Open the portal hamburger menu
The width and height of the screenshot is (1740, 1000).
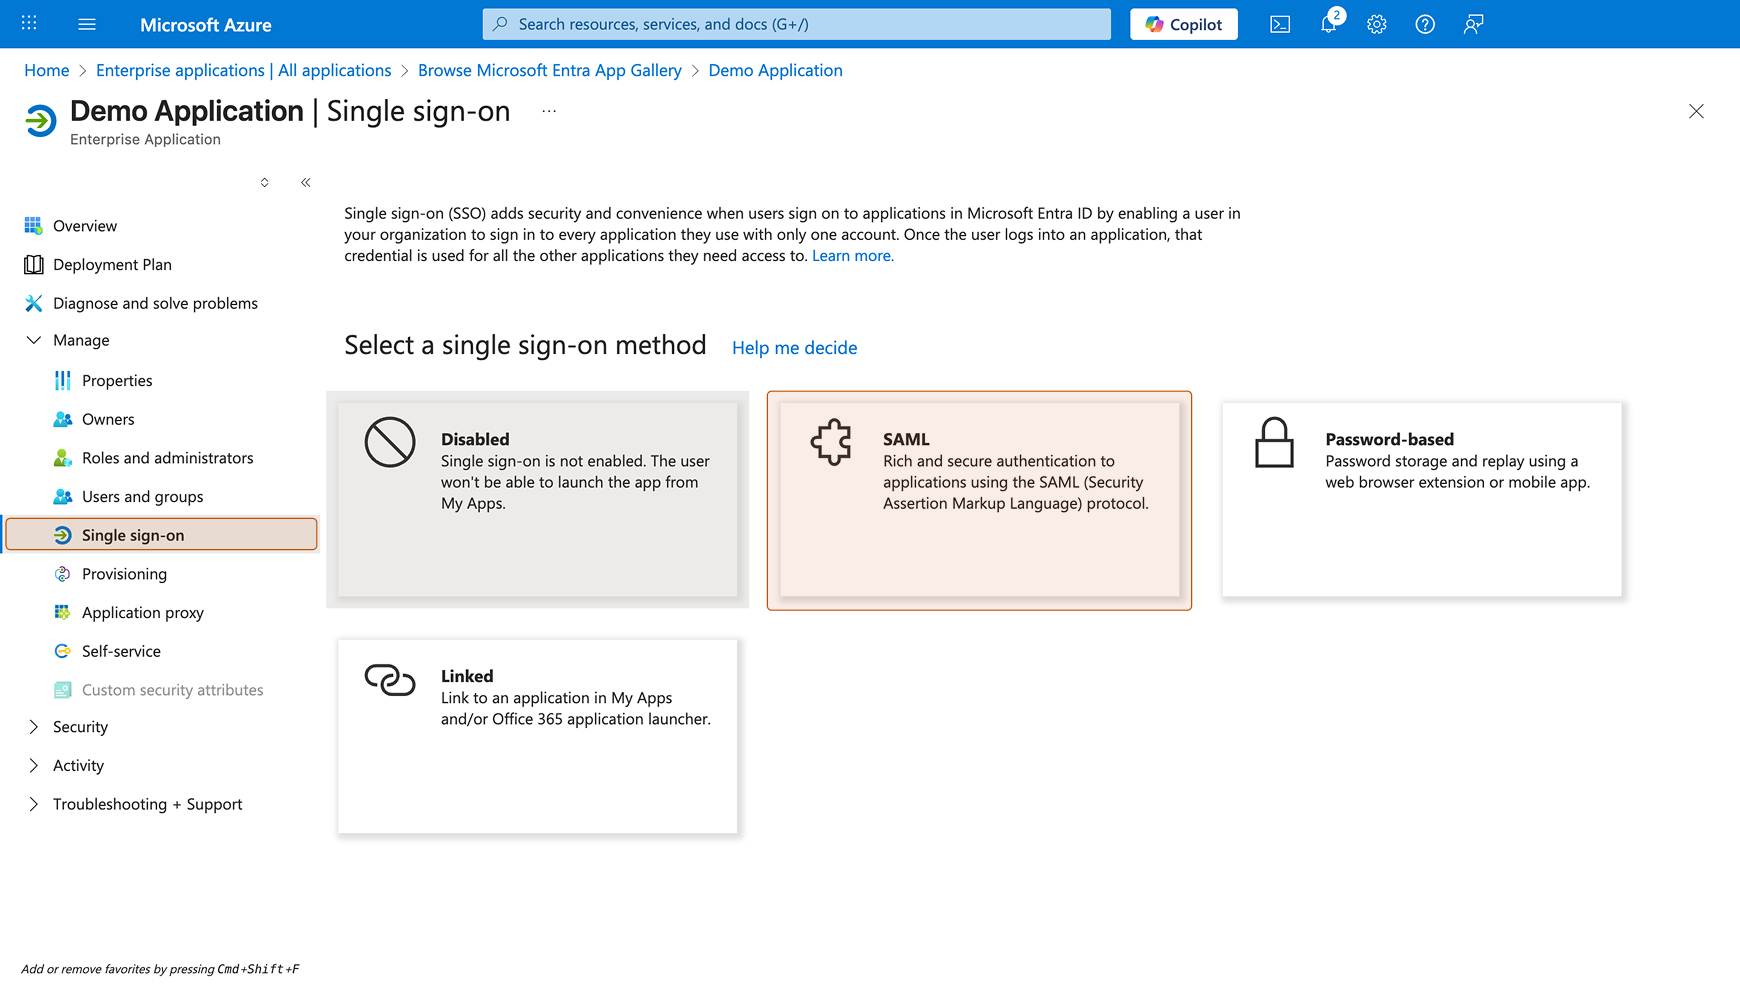point(87,24)
